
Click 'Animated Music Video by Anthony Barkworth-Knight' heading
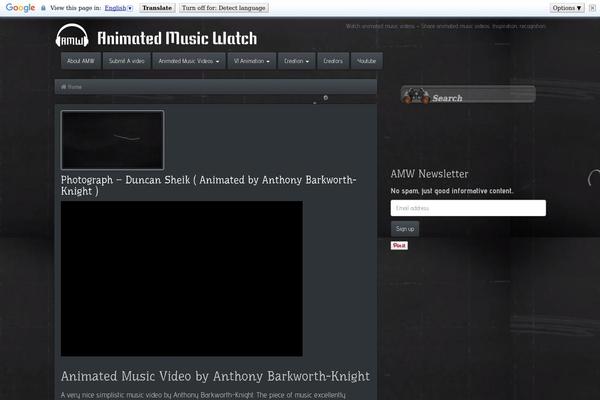click(x=215, y=376)
